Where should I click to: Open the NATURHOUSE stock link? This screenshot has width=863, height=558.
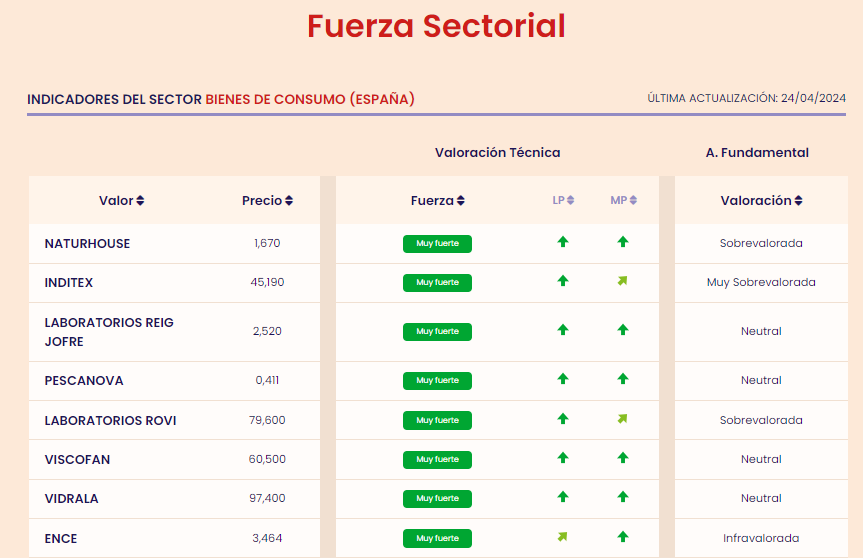(87, 244)
